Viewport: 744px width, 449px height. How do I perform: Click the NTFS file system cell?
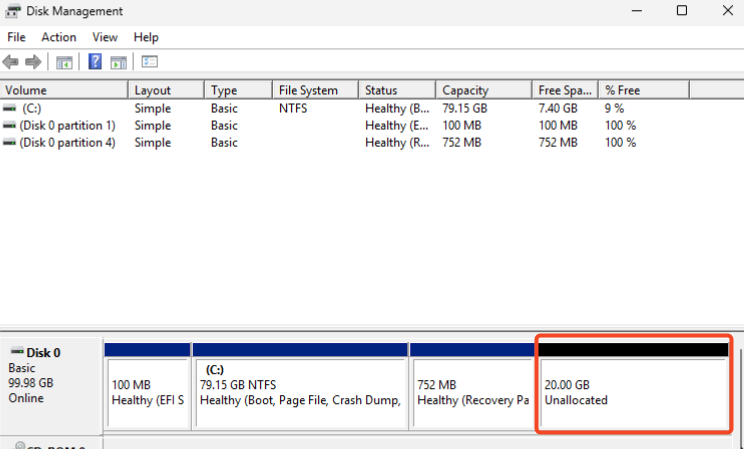click(293, 109)
